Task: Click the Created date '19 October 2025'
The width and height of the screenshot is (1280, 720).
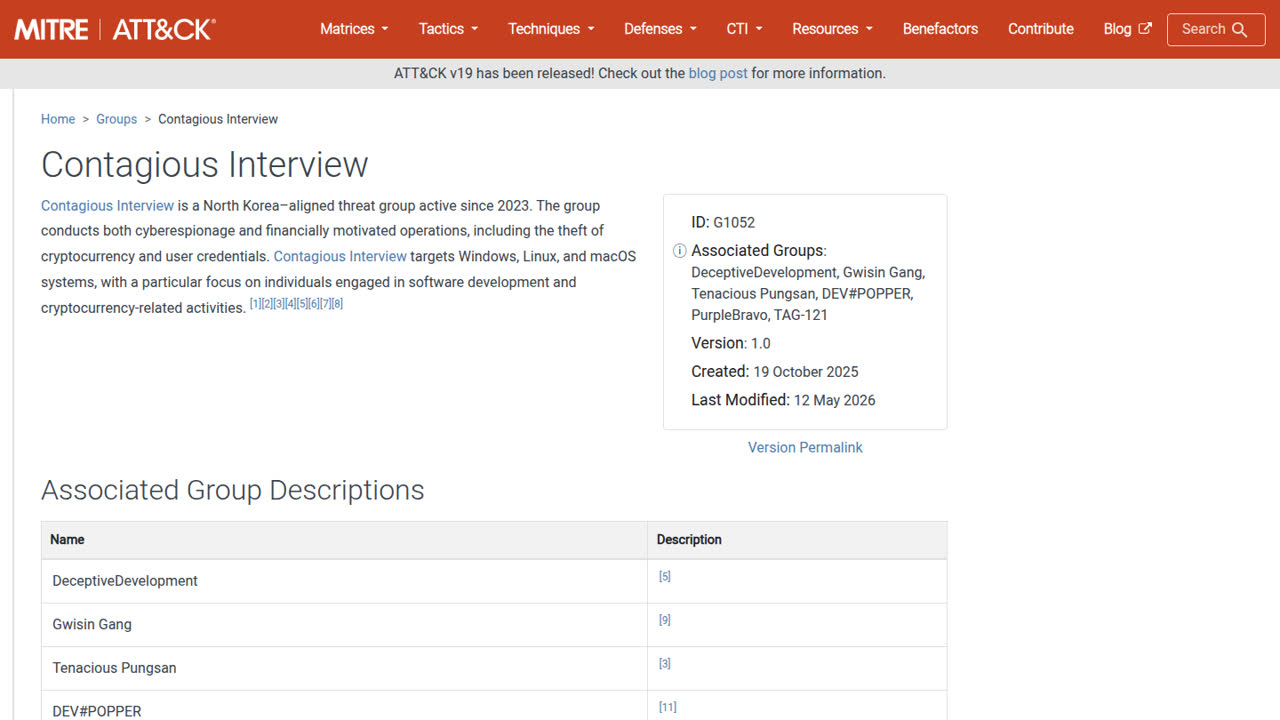Action: point(806,372)
